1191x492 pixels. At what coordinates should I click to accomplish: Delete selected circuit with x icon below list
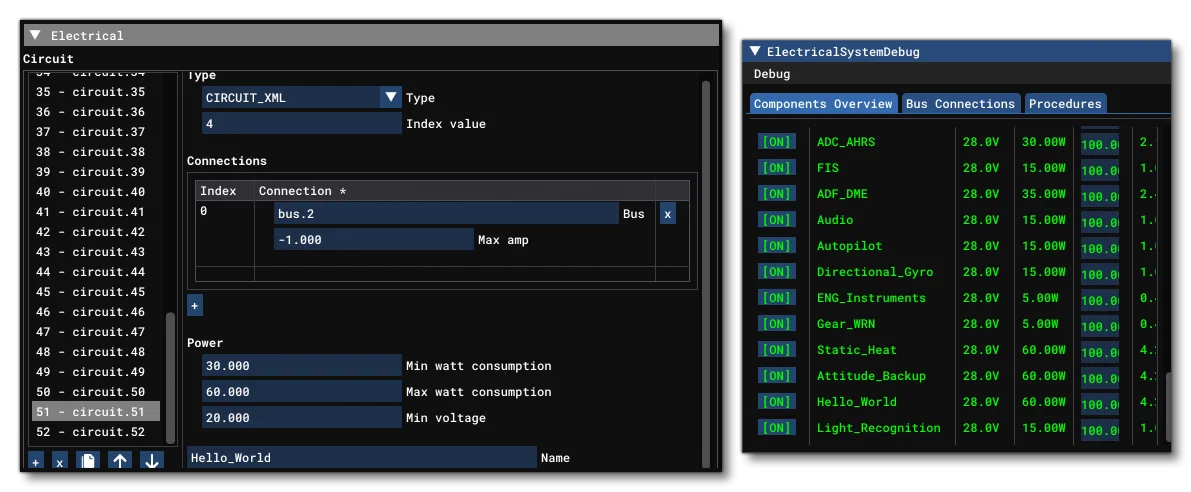click(x=60, y=462)
